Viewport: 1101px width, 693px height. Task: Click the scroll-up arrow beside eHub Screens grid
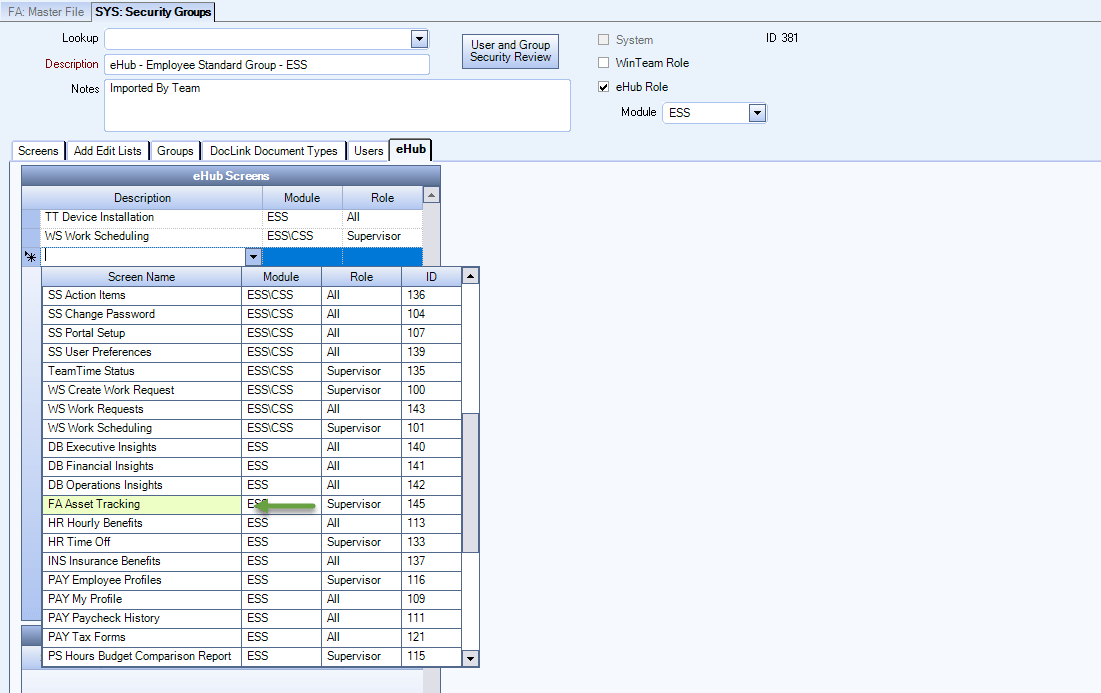point(431,194)
